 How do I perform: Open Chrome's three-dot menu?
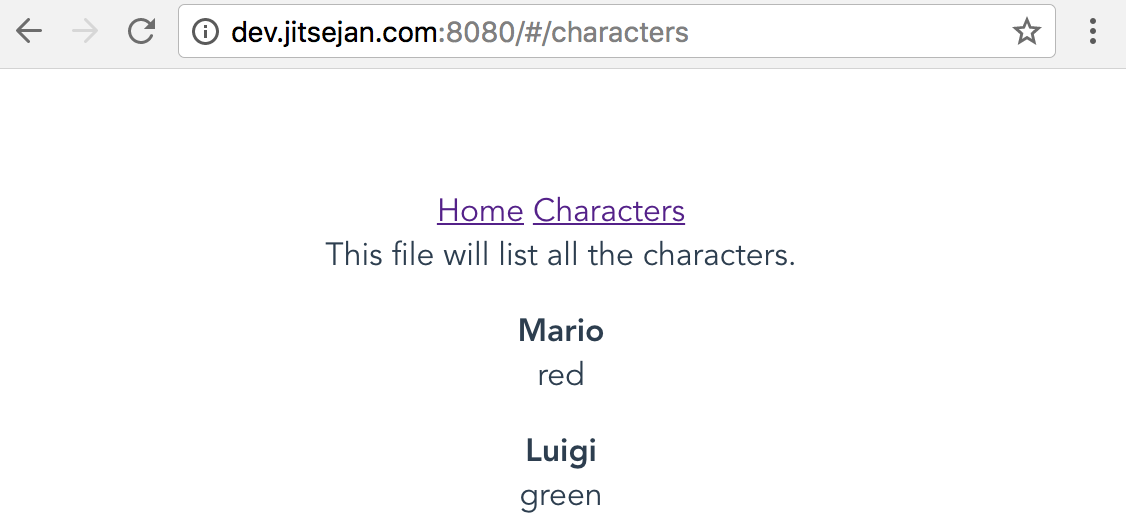(x=1092, y=32)
